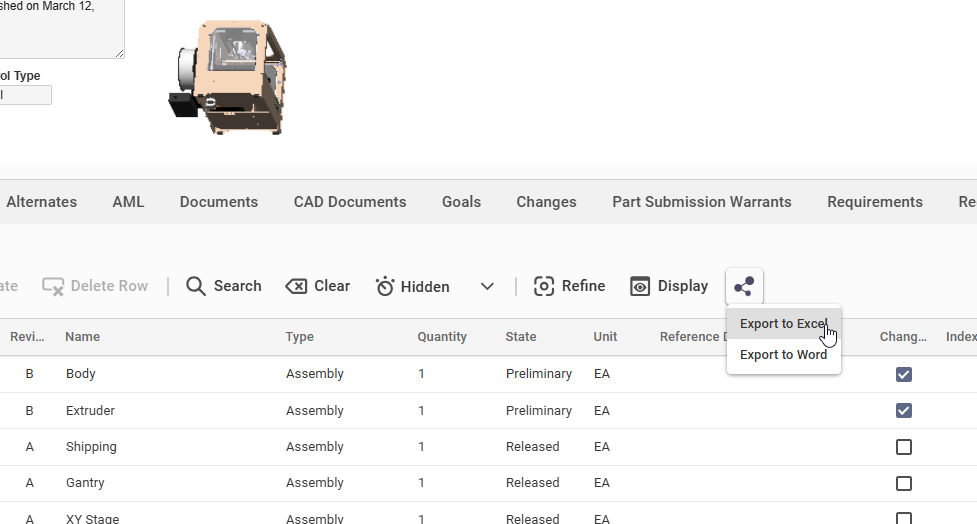
Task: Check the Gantry row change checkbox
Action: pyautogui.click(x=904, y=483)
